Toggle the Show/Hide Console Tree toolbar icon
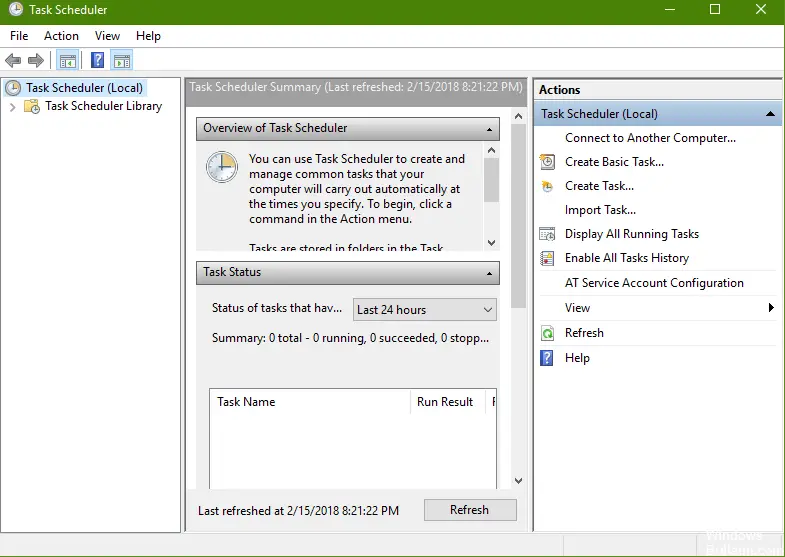 point(67,61)
